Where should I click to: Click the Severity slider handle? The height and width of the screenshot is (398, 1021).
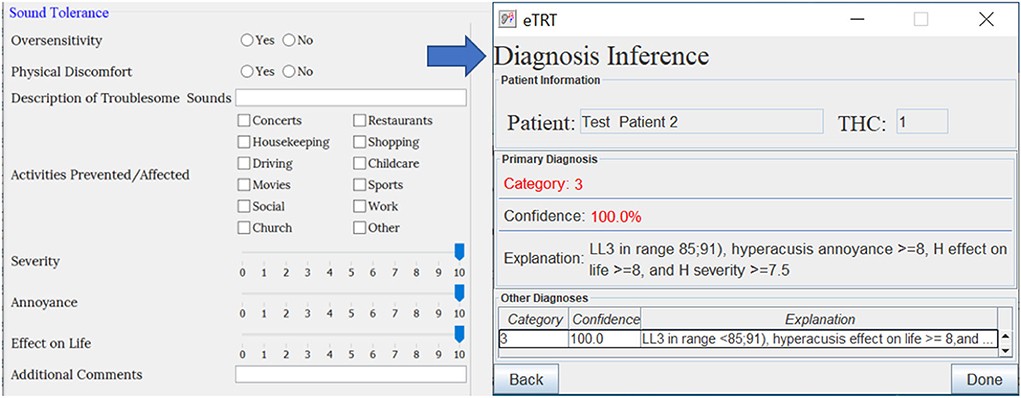point(459,252)
